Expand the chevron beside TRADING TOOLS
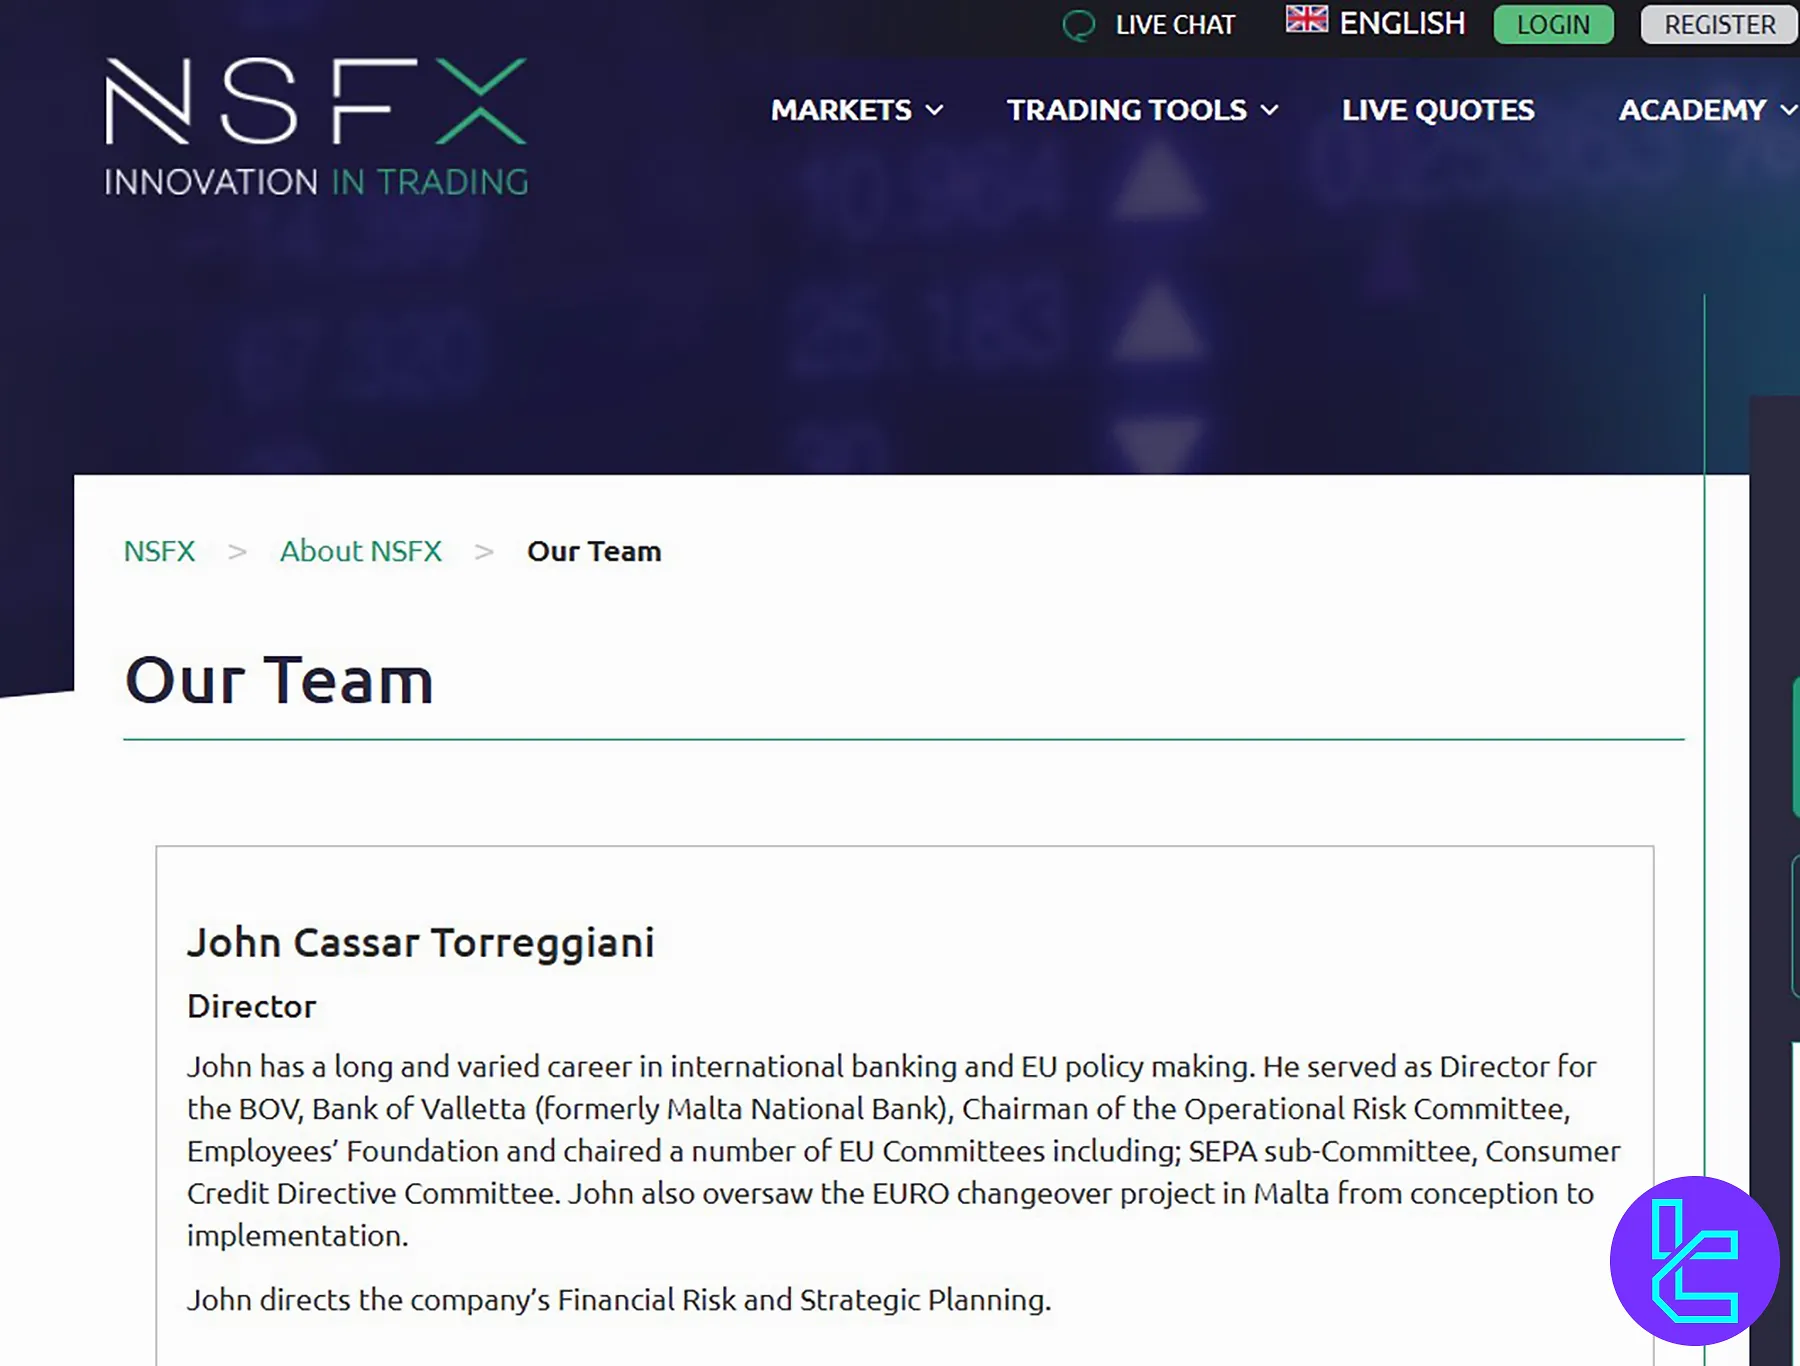The height and width of the screenshot is (1366, 1800). (1270, 111)
